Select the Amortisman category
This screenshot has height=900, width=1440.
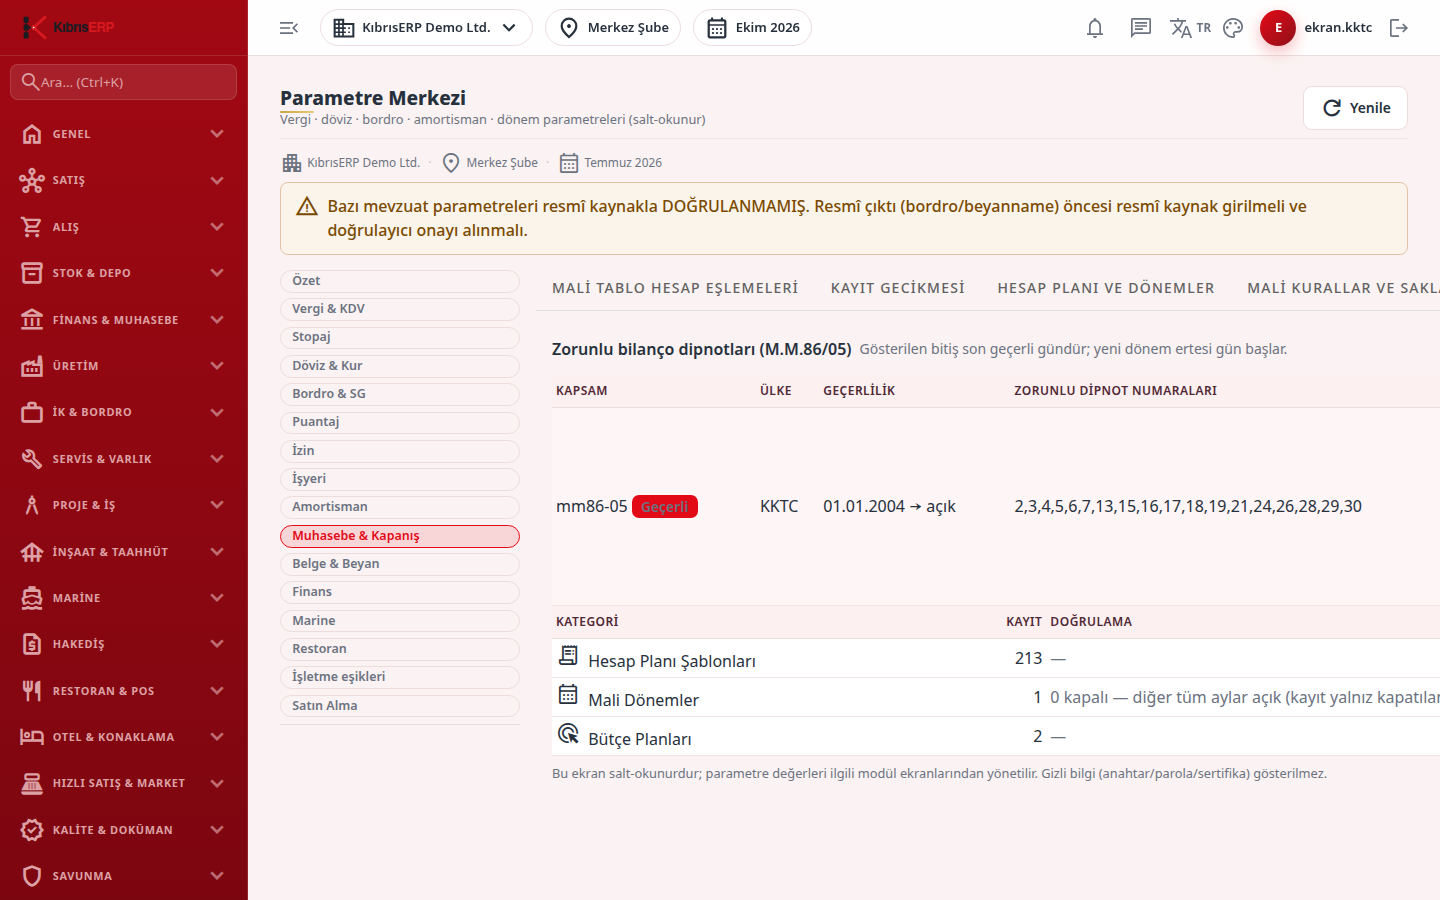tap(400, 507)
